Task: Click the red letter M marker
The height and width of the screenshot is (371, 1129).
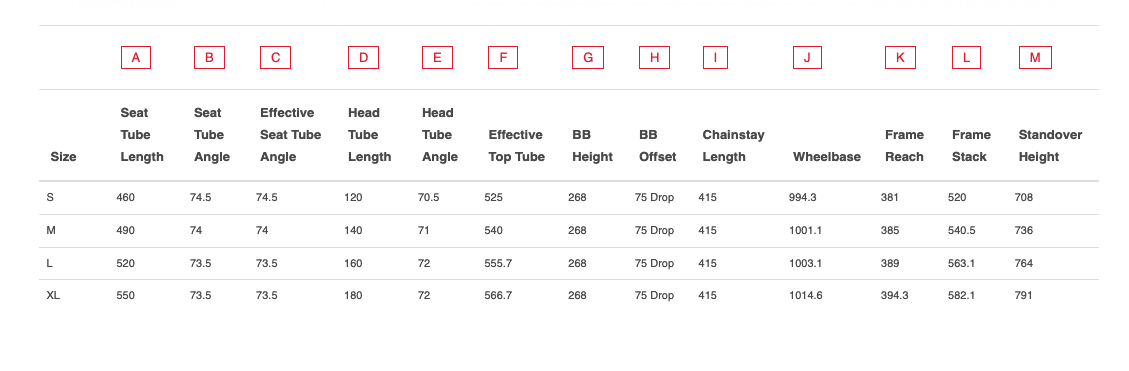Action: click(x=1035, y=58)
